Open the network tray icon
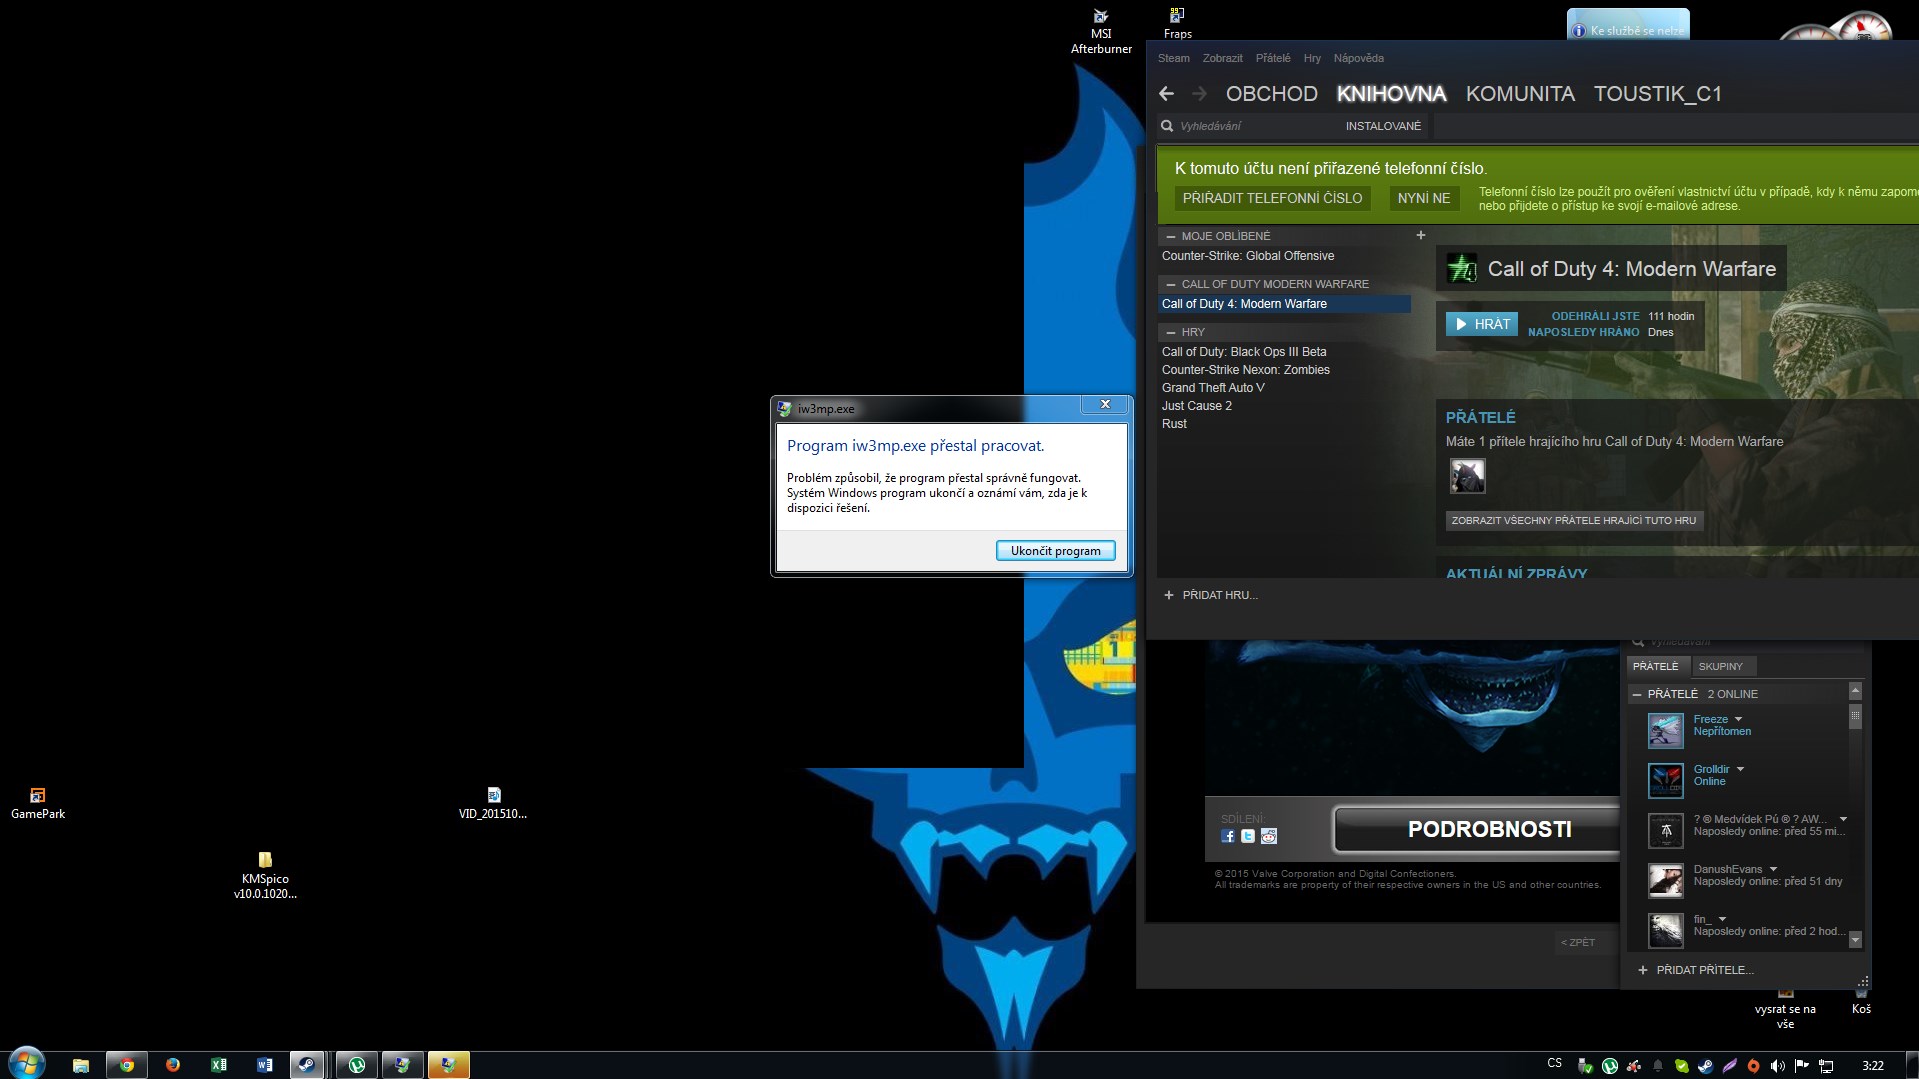1919x1079 pixels. (1826, 1066)
